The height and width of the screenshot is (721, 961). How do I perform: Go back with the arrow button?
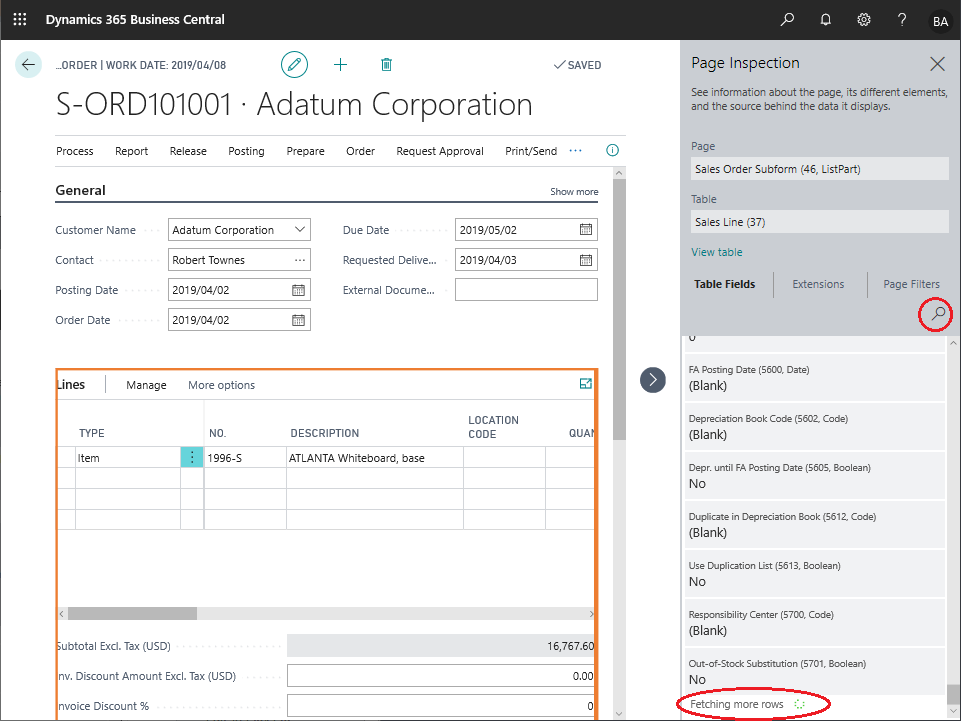point(28,64)
